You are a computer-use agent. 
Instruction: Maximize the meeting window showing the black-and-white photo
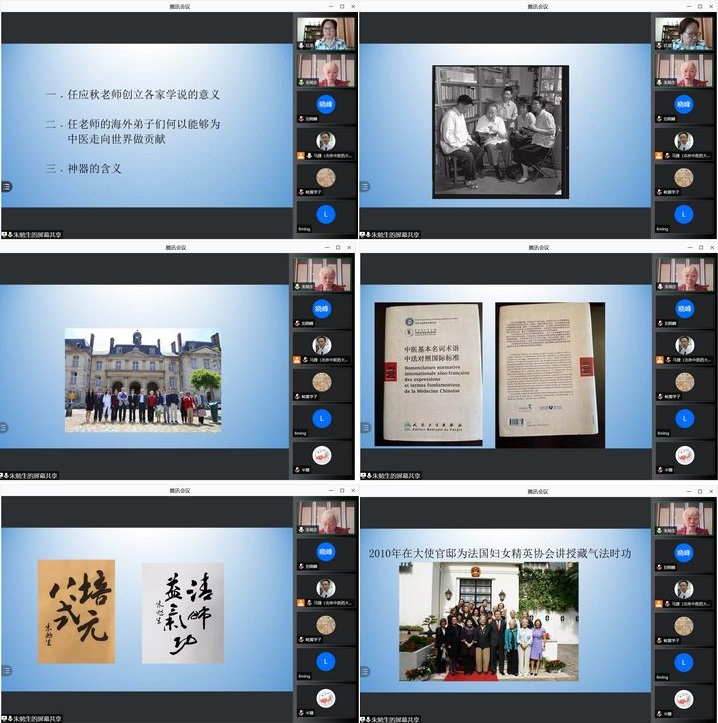coord(700,6)
